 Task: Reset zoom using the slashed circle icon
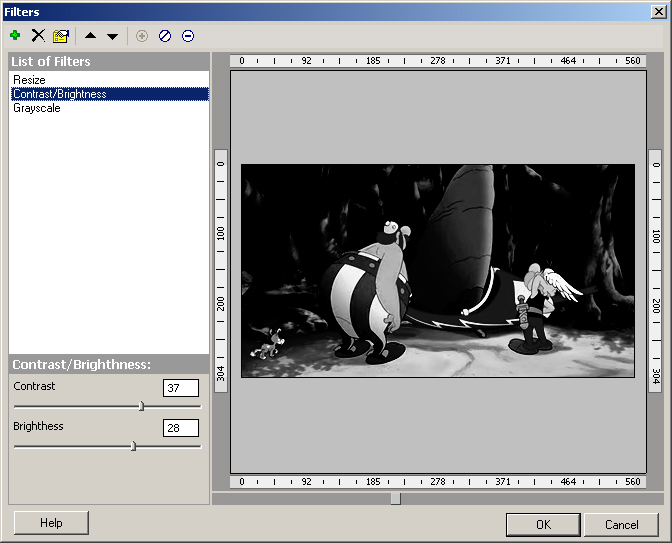coord(165,36)
